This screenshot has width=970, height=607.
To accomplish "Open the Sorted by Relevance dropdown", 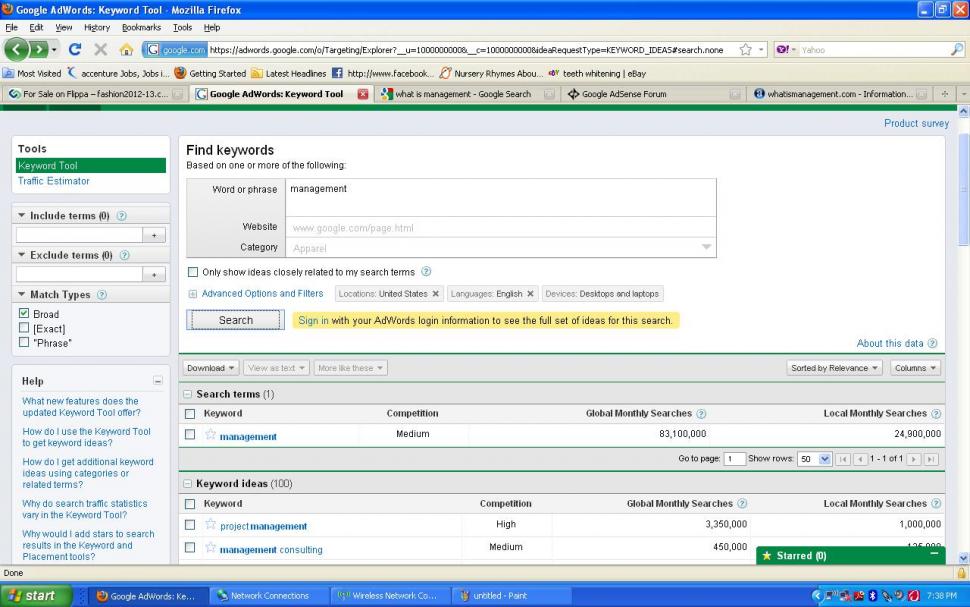I will click(x=834, y=368).
